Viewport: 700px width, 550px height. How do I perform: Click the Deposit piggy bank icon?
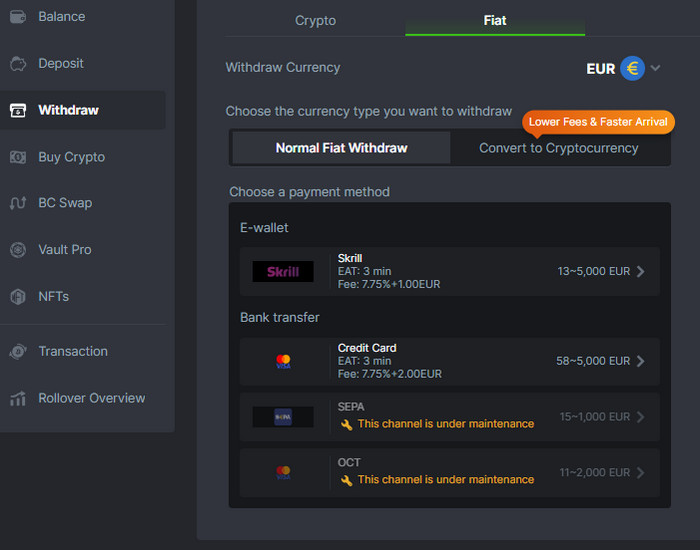click(x=18, y=64)
